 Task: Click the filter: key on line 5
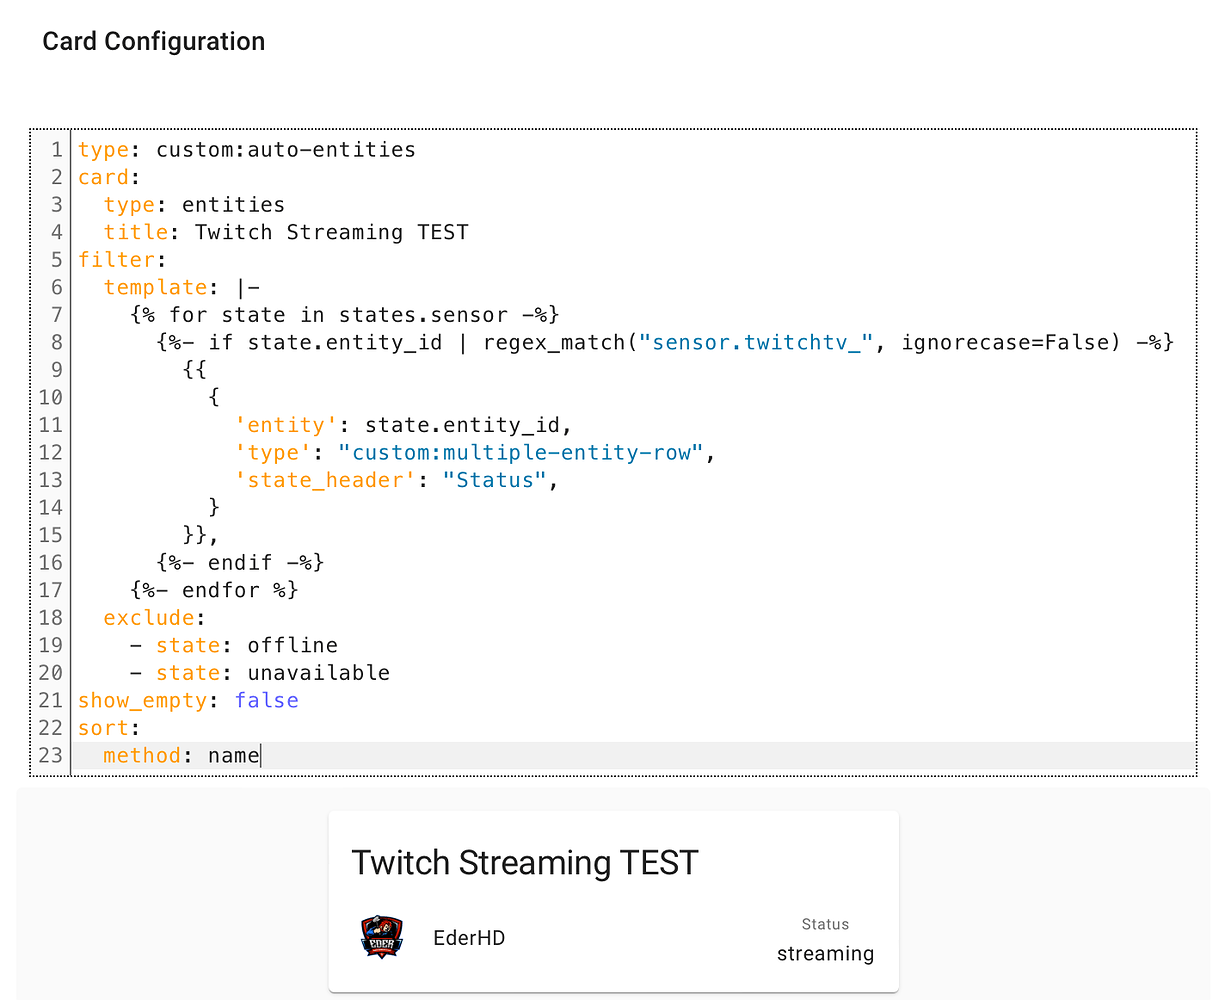[x=117, y=259]
